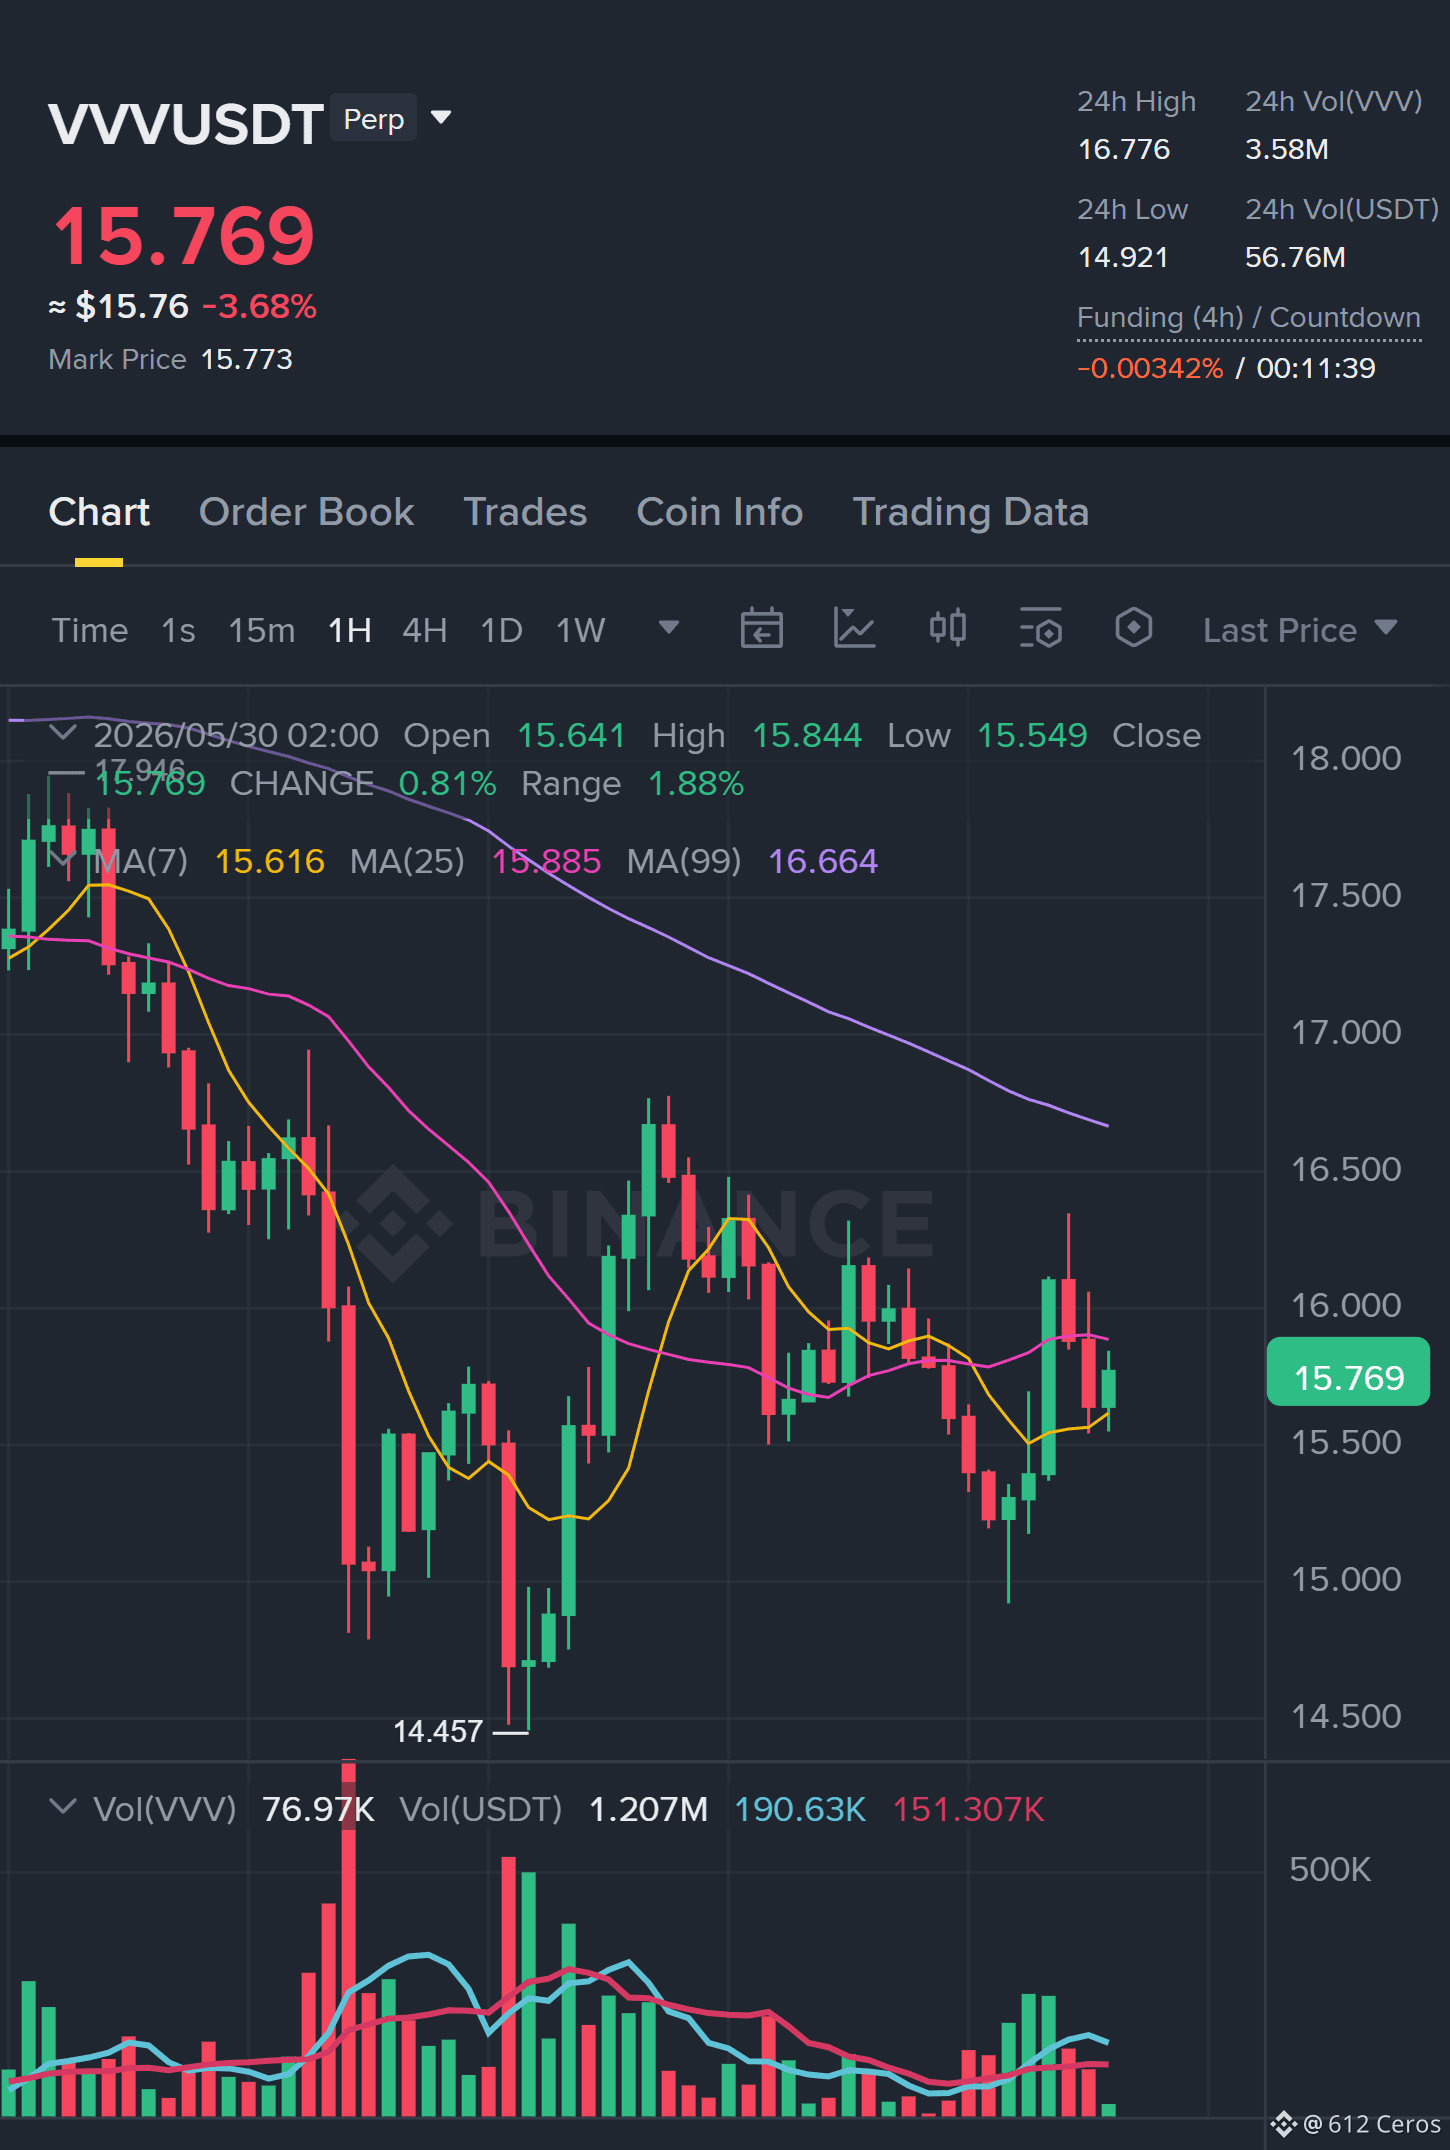Open the chart indicators line icon
1450x2150 pixels.
(854, 629)
